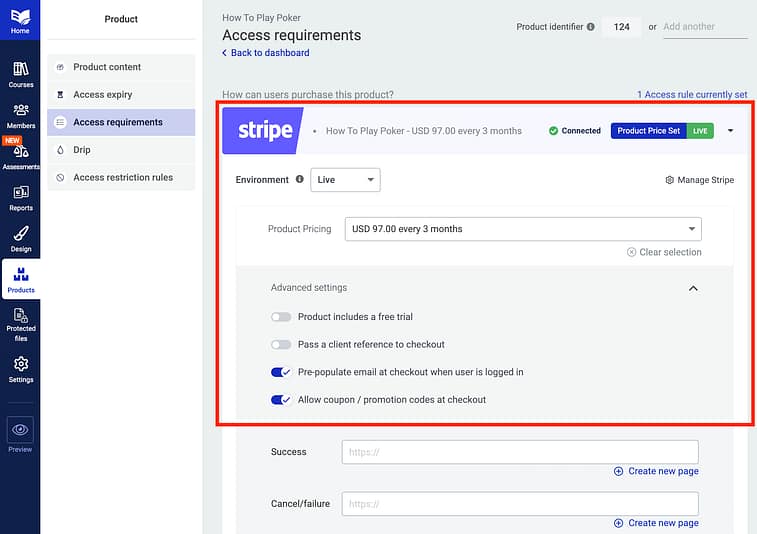Open the Environment Live dropdown

[345, 180]
